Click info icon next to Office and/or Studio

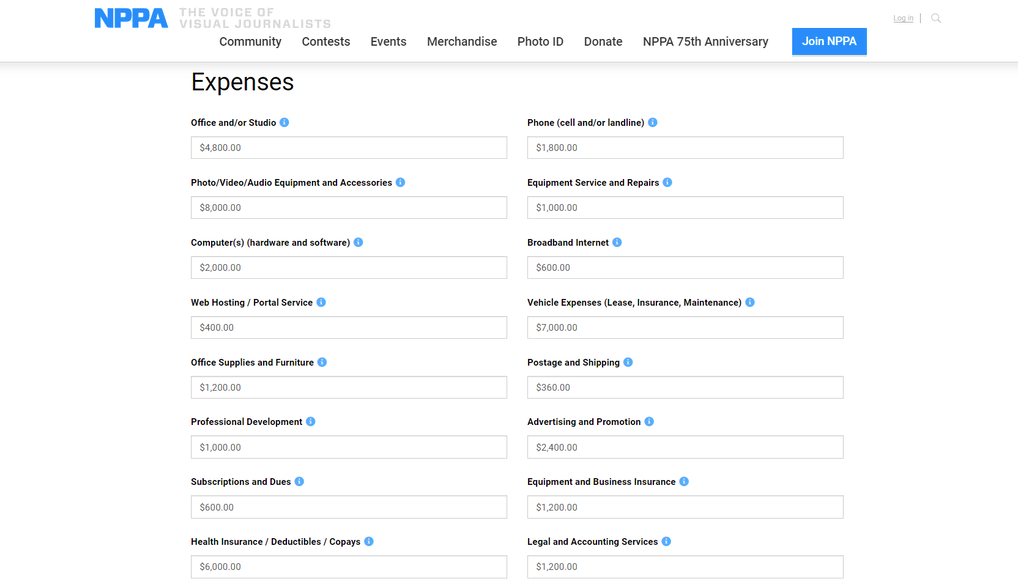(x=284, y=122)
